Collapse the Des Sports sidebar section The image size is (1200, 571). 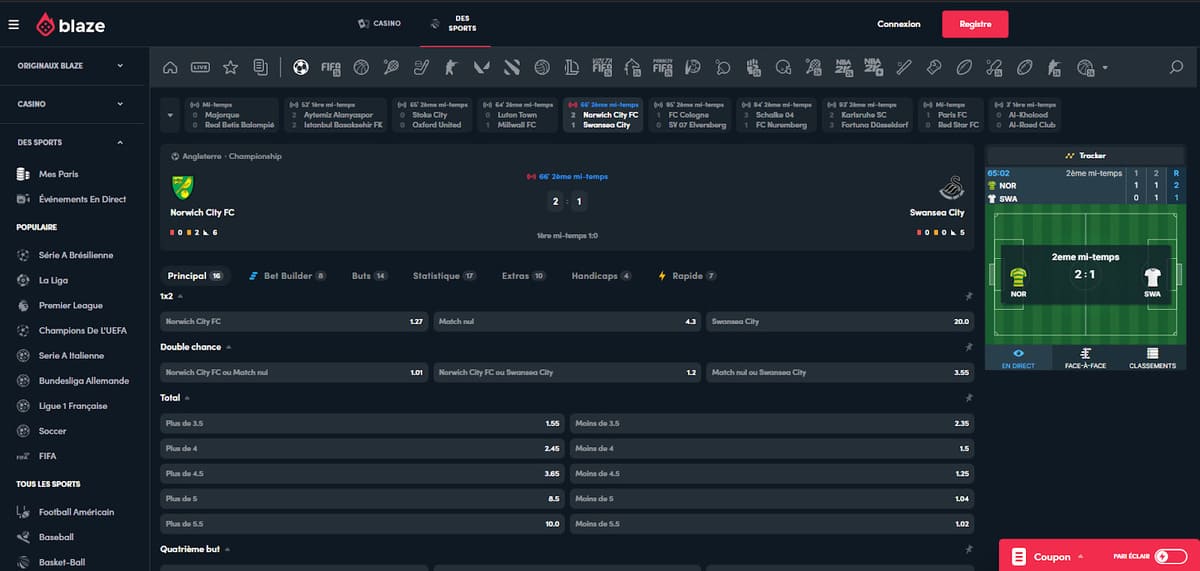pyautogui.click(x=120, y=142)
